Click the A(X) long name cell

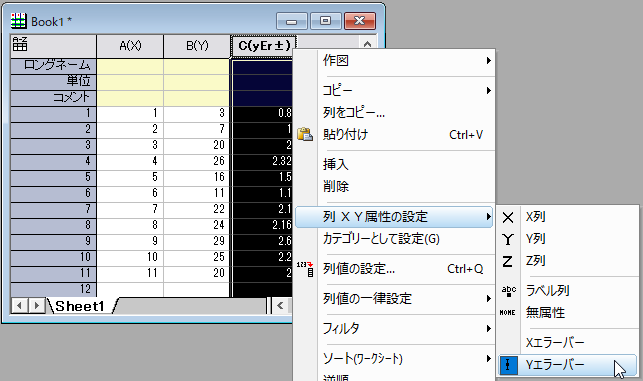130,65
